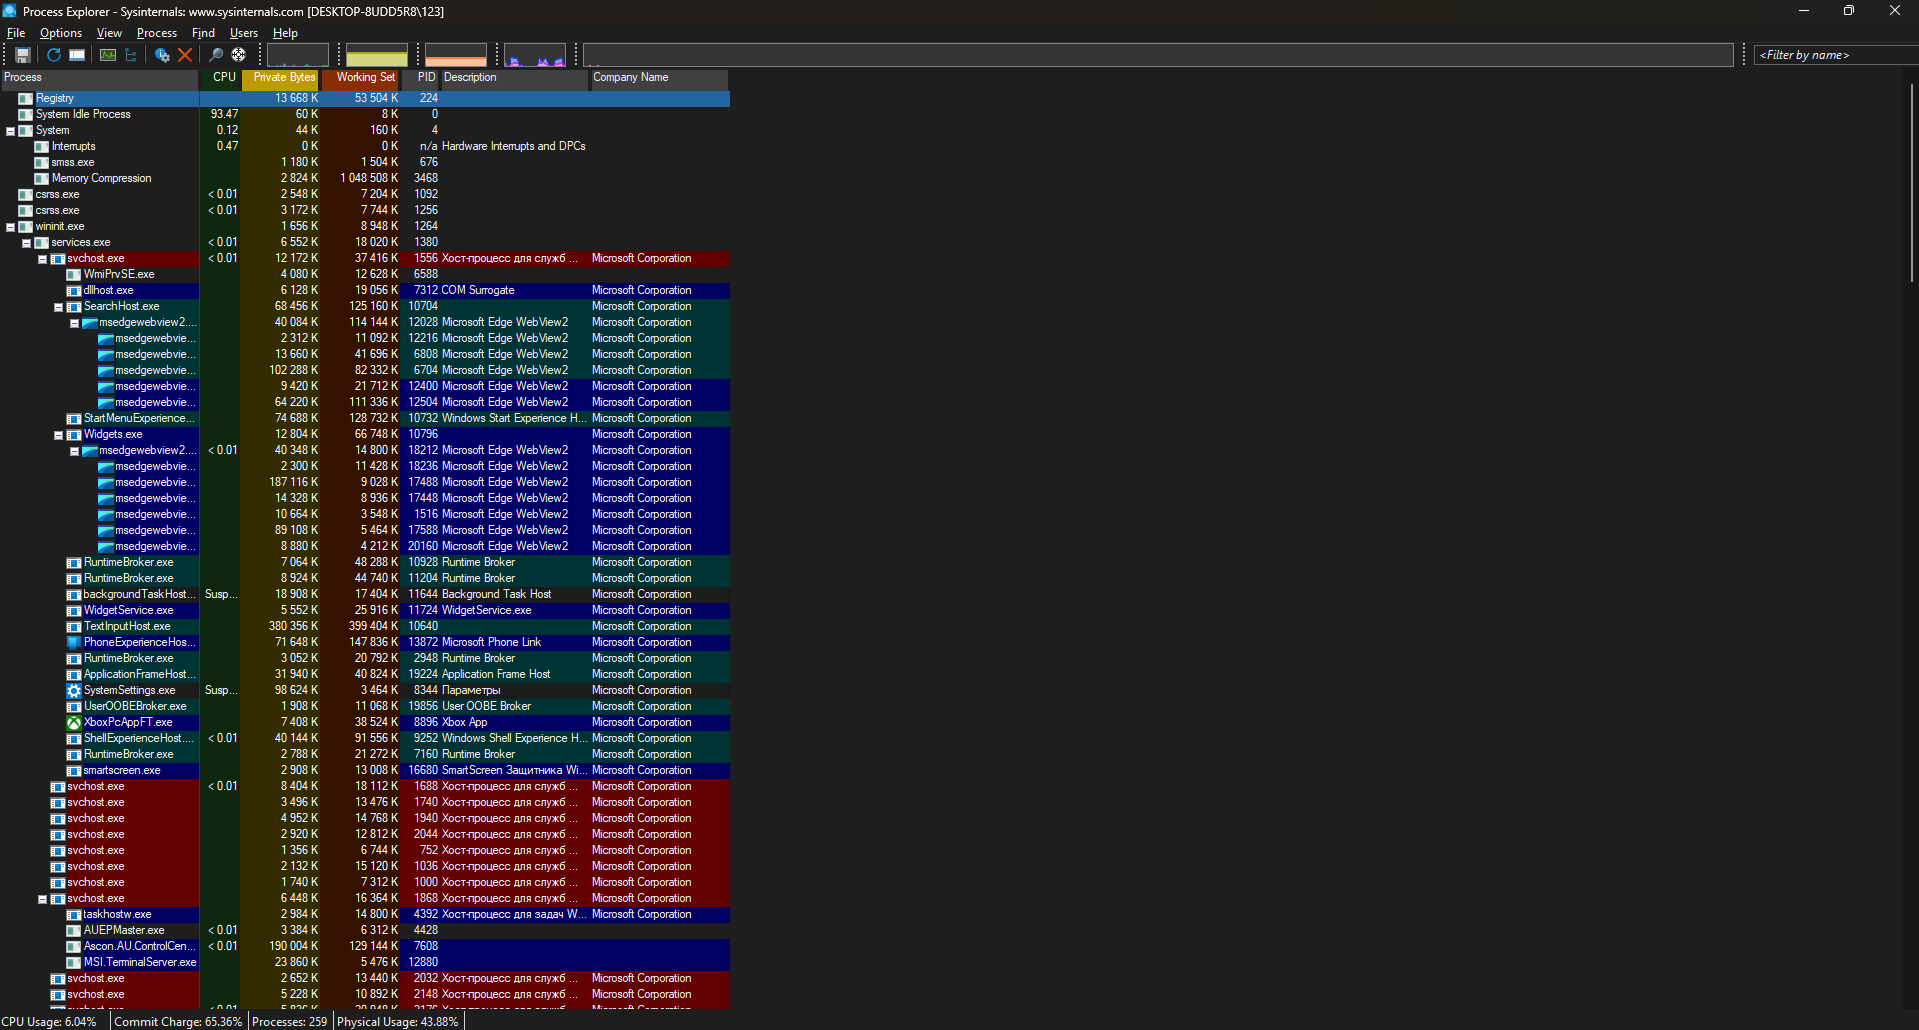The image size is (1919, 1030).
Task: Collapse the wininit.exe tree node
Action: pos(11,227)
